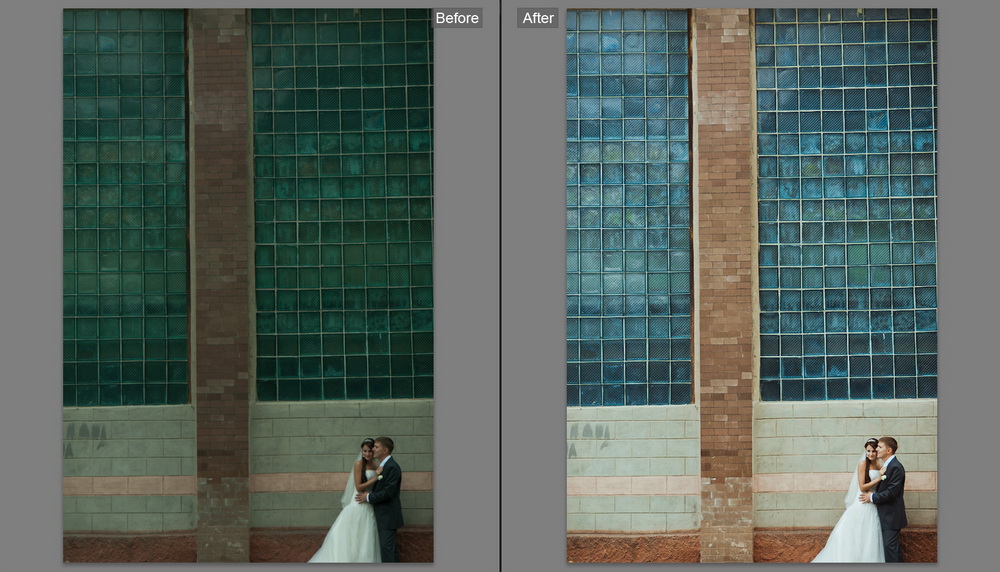Click right glass block window in Before photo
The height and width of the screenshot is (572, 1000).
click(342, 200)
